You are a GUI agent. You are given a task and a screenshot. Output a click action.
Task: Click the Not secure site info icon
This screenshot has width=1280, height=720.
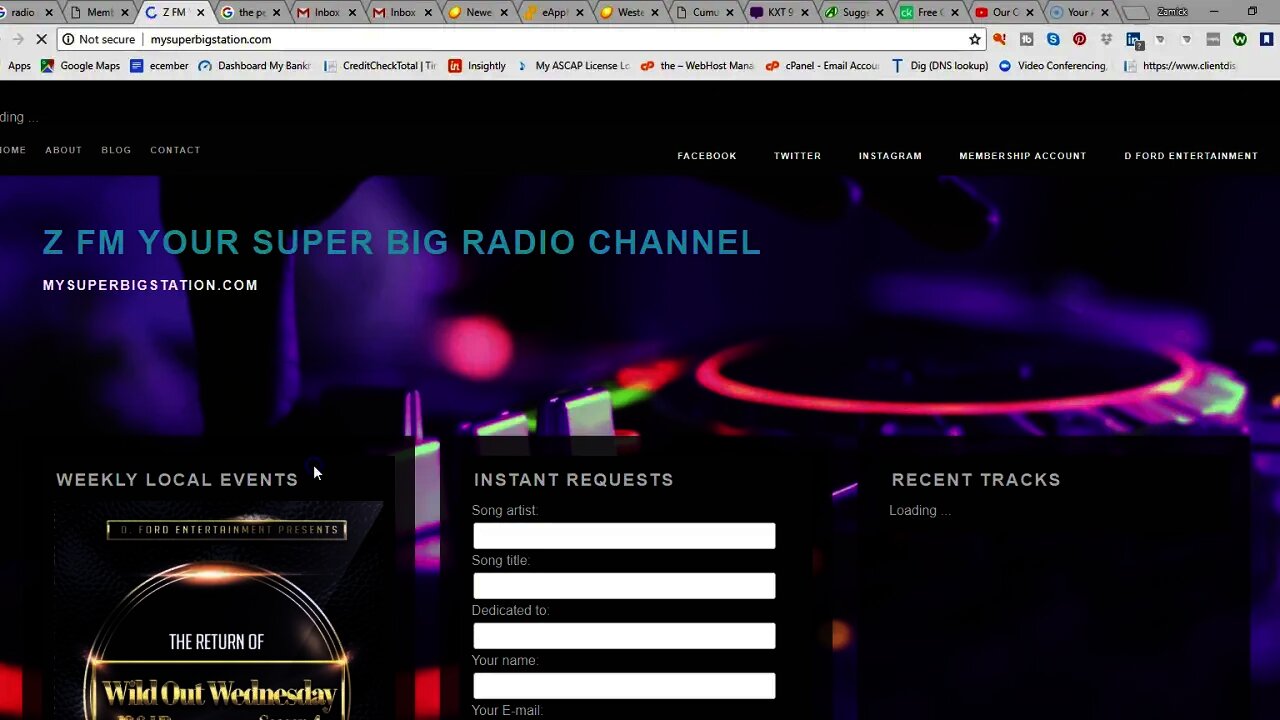click(x=68, y=39)
